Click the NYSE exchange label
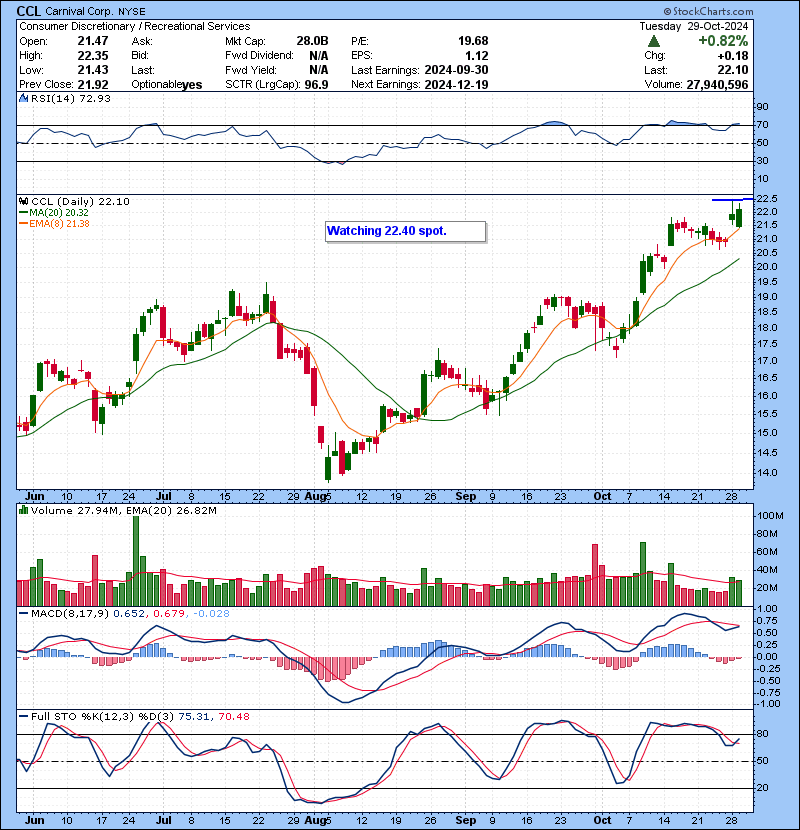The image size is (800, 830). tap(132, 12)
